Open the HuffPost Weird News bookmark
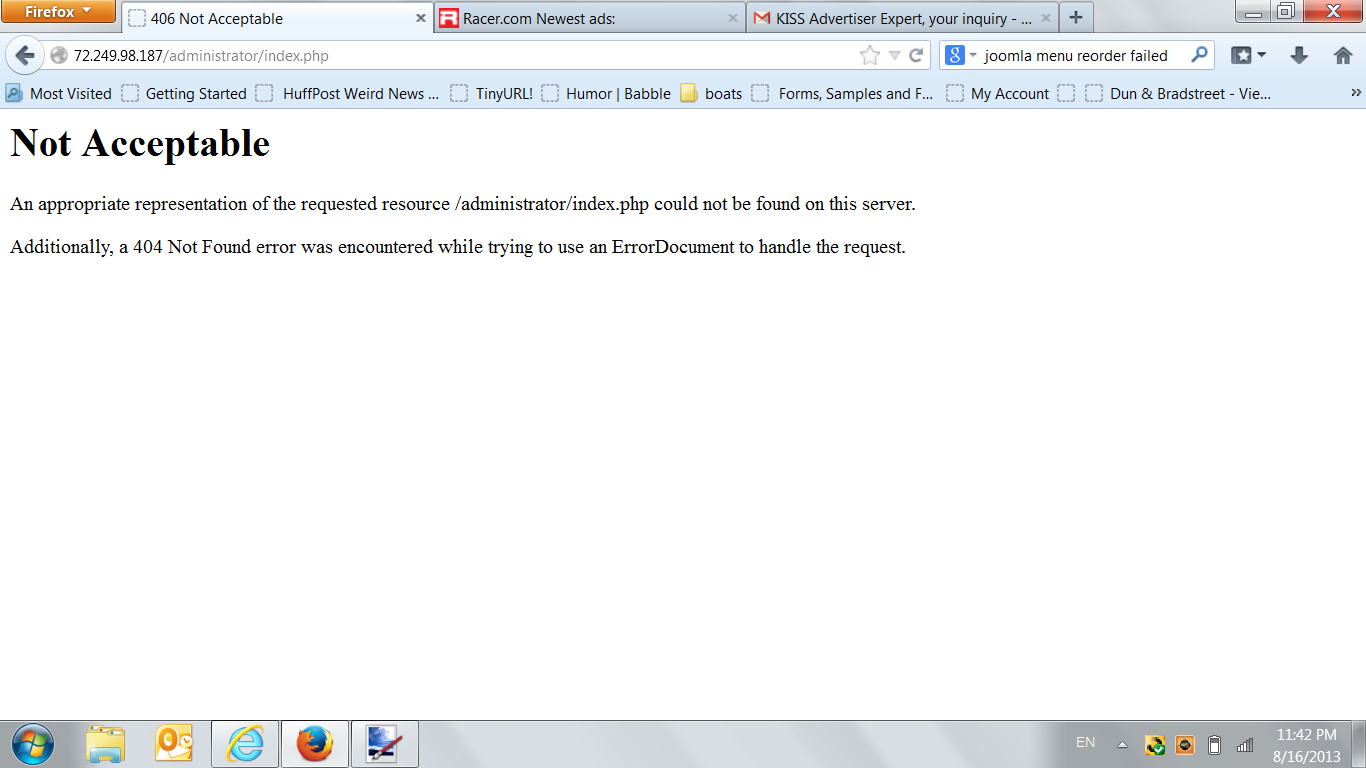Image resolution: width=1366 pixels, height=768 pixels. coord(348,94)
